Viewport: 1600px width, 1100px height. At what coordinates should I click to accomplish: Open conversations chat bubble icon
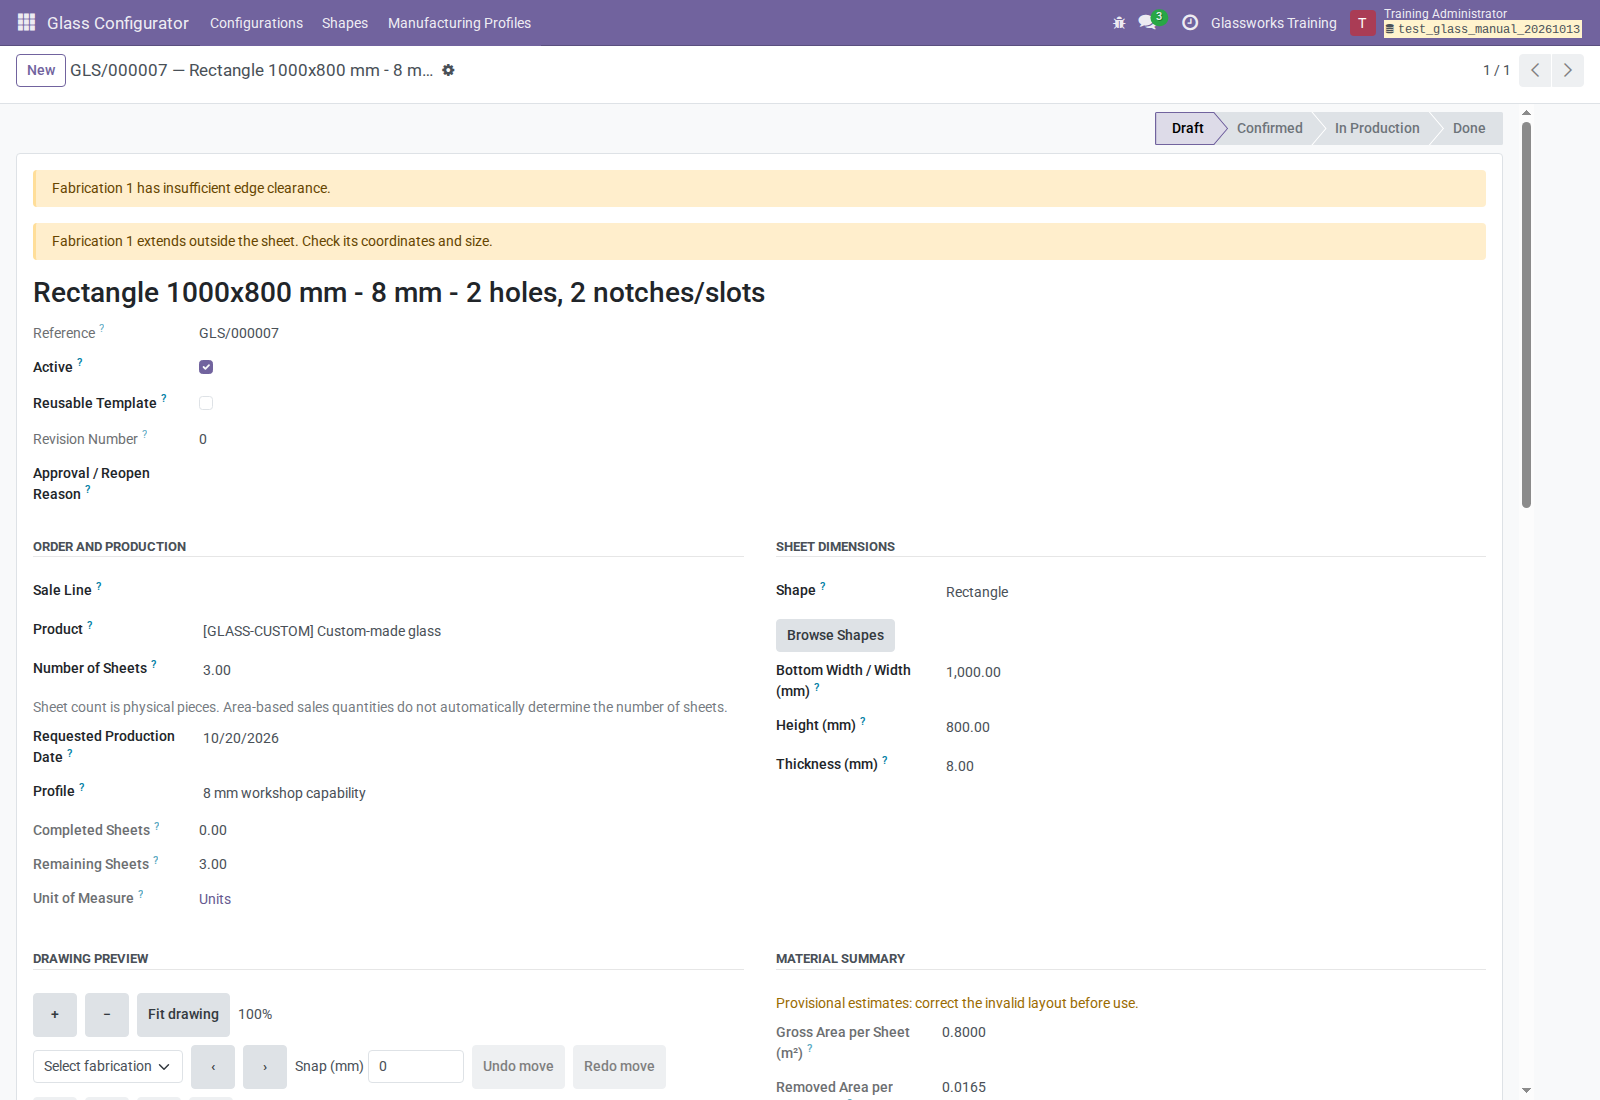[x=1147, y=22]
